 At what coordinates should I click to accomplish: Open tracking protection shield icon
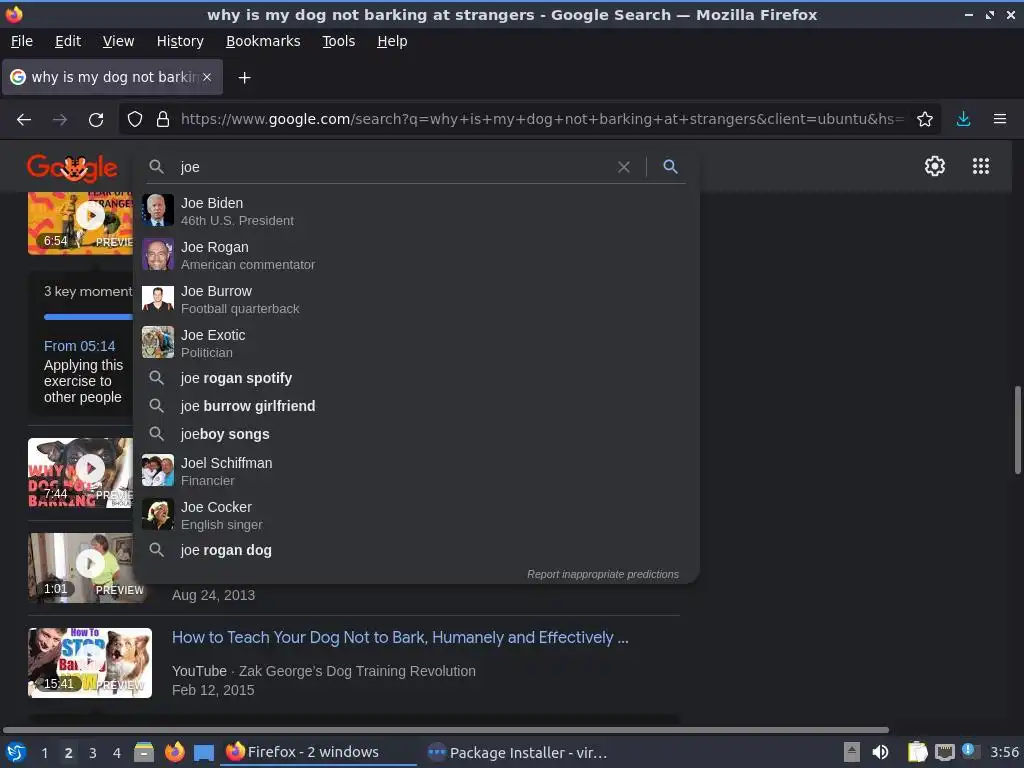point(135,120)
